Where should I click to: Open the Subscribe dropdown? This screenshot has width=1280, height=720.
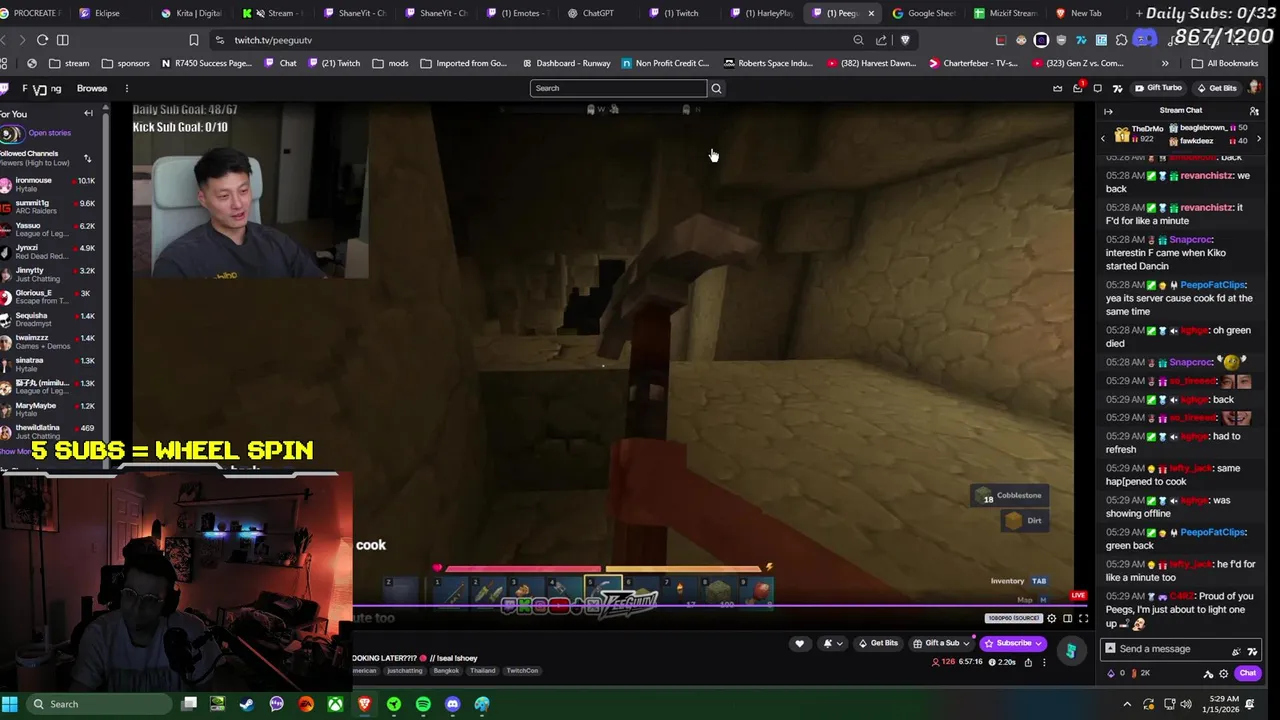[x=1039, y=643]
